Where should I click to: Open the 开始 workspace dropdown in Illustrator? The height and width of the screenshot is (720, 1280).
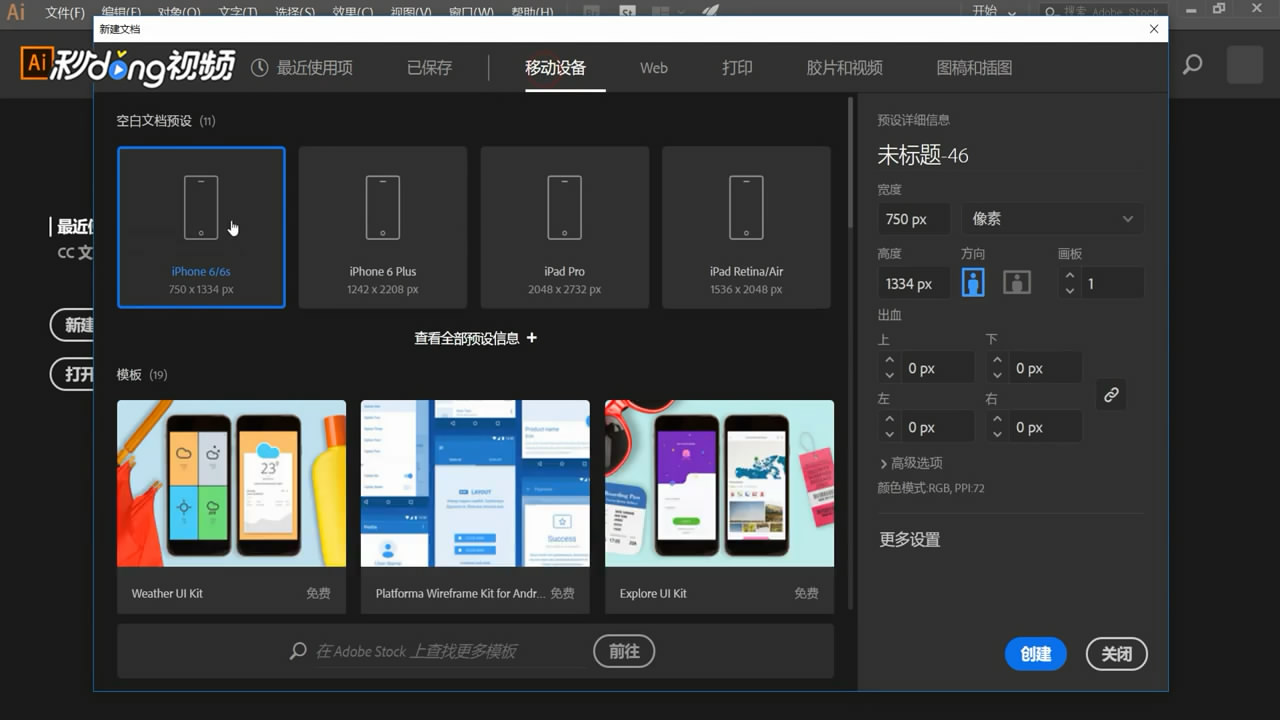pos(994,11)
